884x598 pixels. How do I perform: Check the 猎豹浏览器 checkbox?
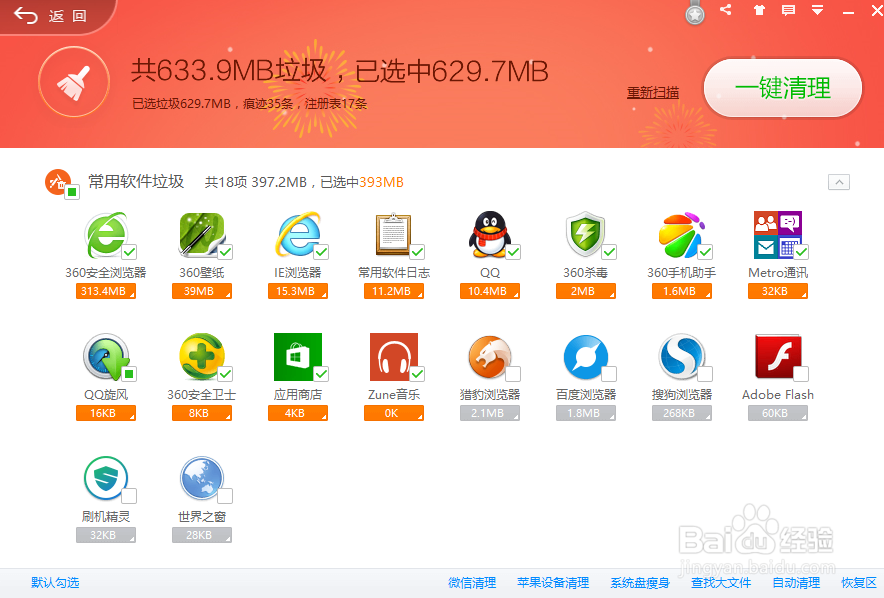pyautogui.click(x=513, y=374)
